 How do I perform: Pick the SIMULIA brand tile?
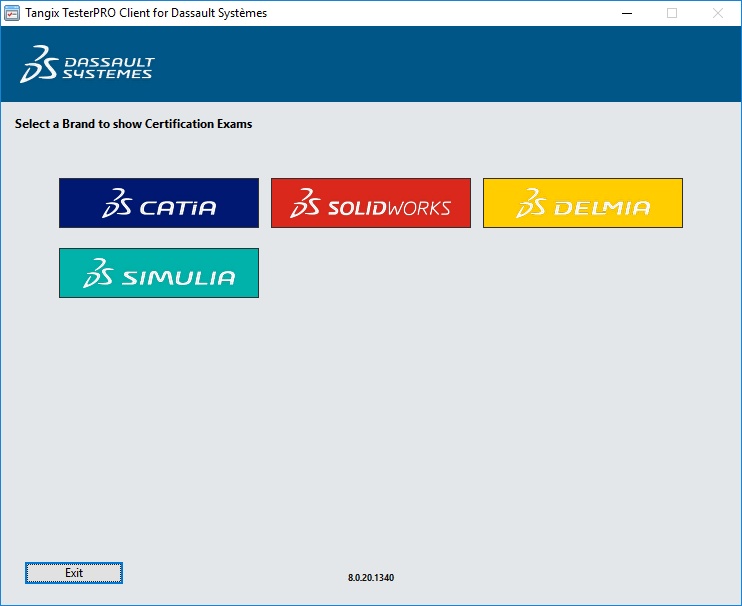(x=159, y=273)
